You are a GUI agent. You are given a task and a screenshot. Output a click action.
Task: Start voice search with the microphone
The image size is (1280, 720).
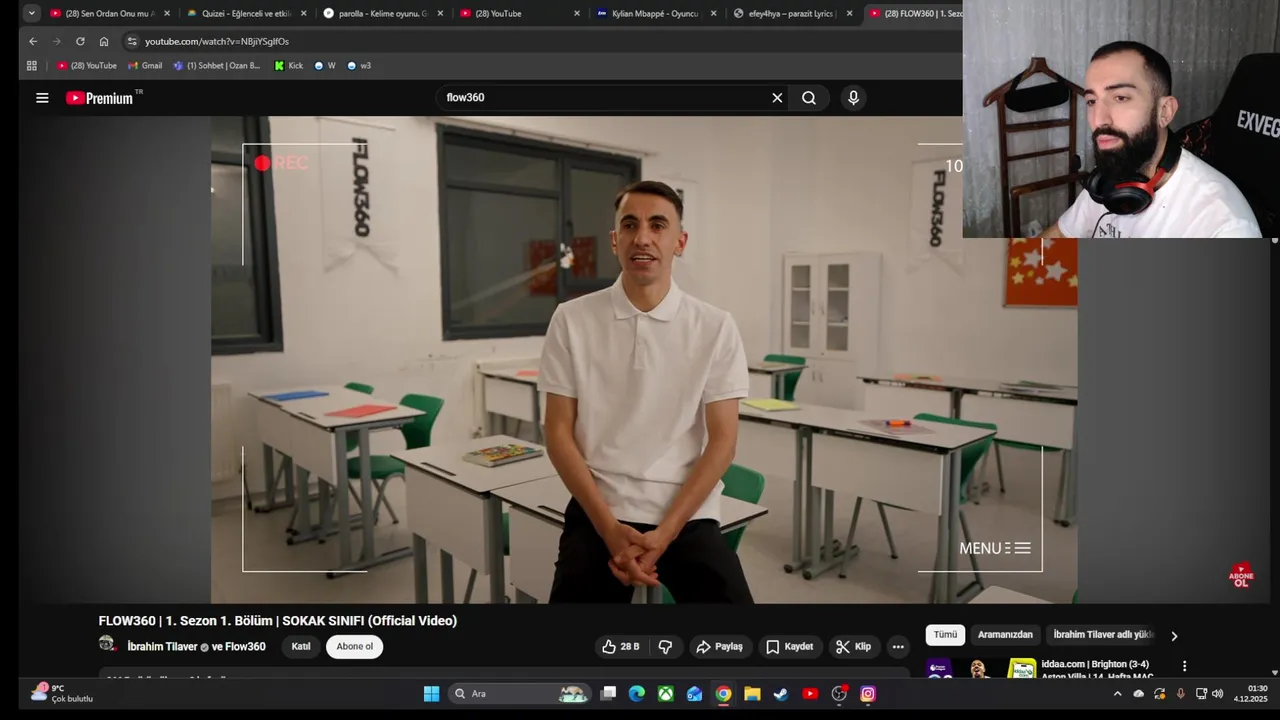853,98
